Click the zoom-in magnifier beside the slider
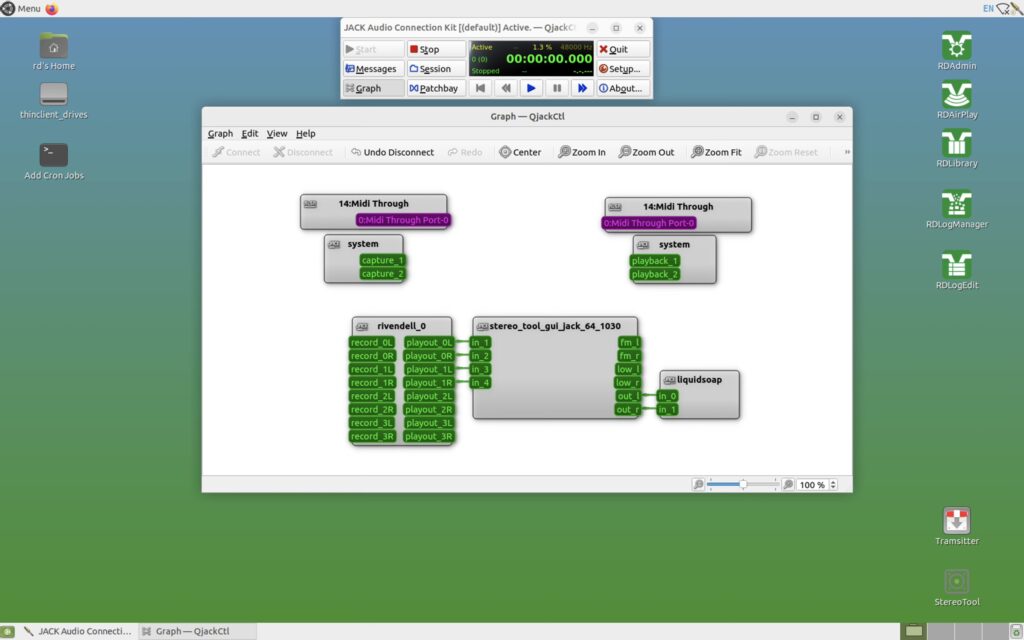Screen dimensions: 1024x640 click(788, 484)
